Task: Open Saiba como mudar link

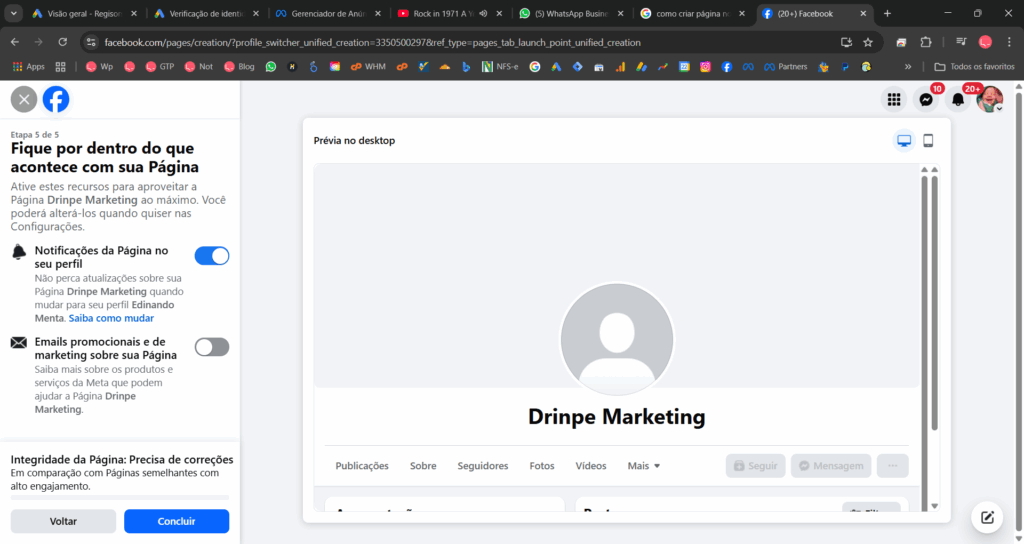Action: tap(111, 318)
